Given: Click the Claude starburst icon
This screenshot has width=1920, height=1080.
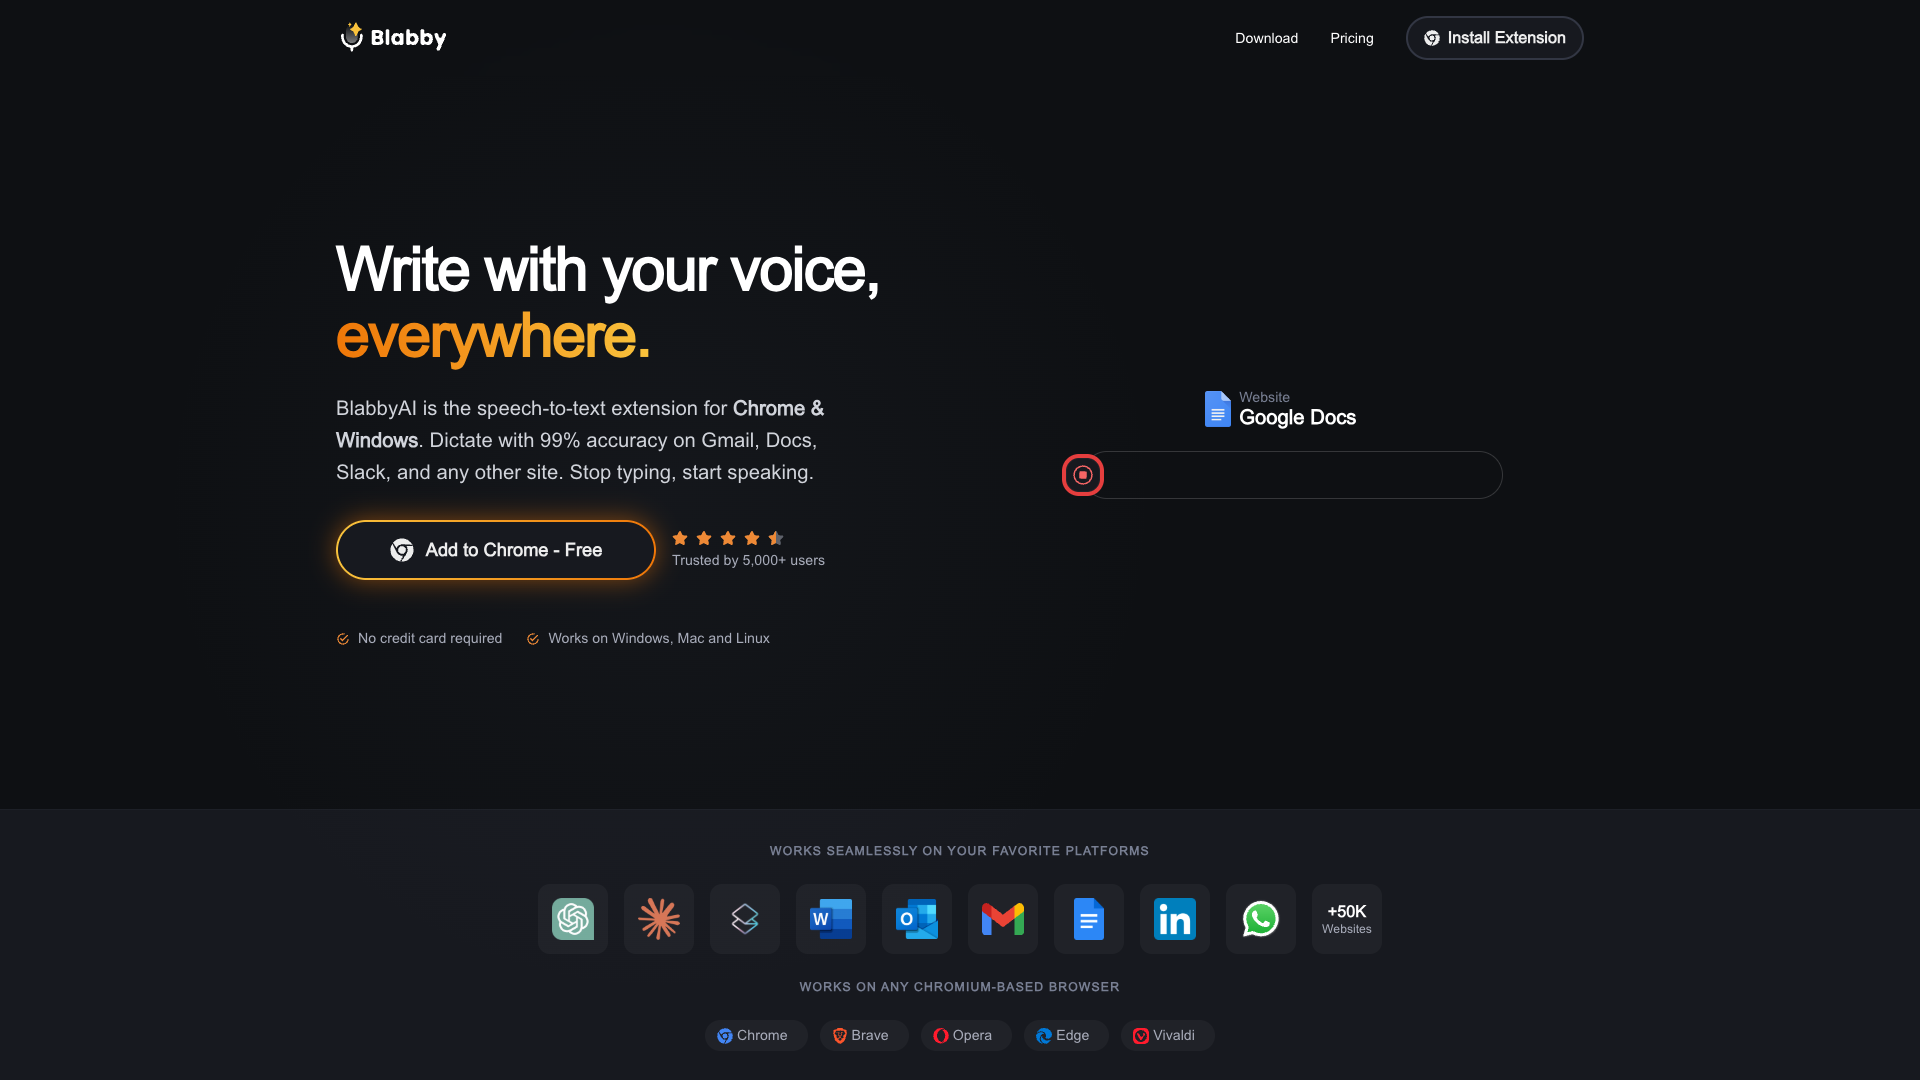Looking at the screenshot, I should coord(659,919).
